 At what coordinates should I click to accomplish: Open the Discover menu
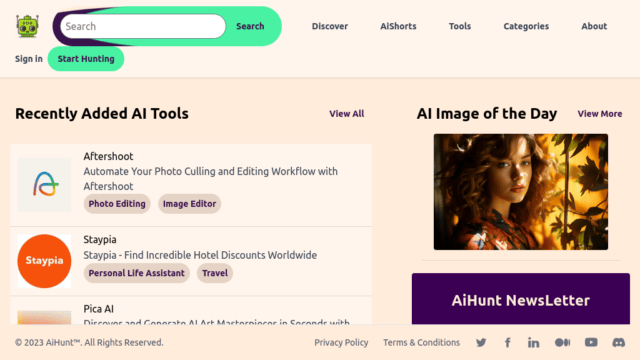[330, 26]
